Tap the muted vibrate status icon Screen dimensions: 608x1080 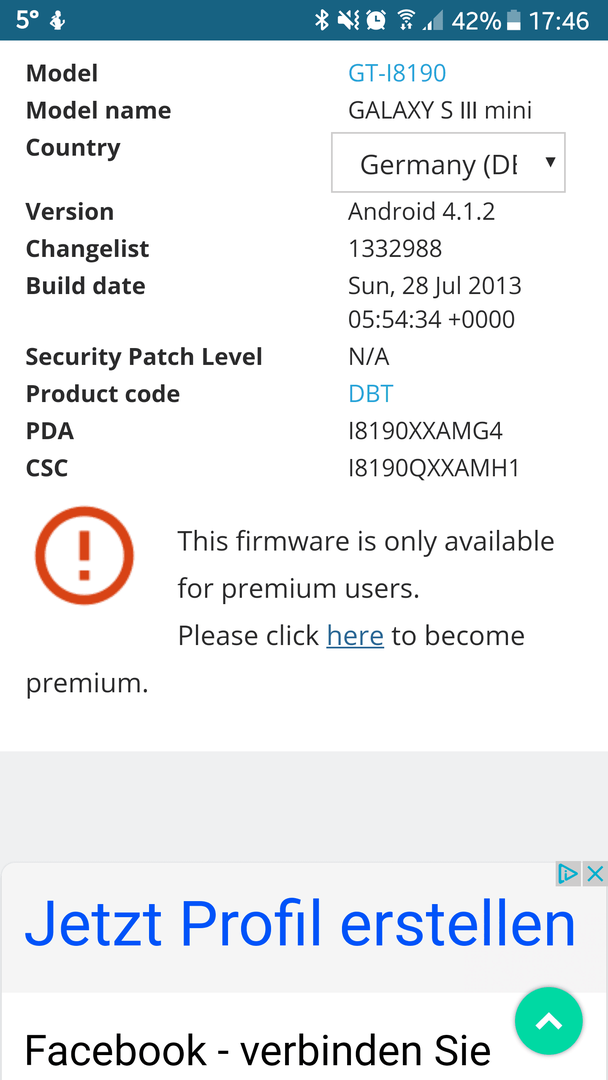(x=348, y=21)
